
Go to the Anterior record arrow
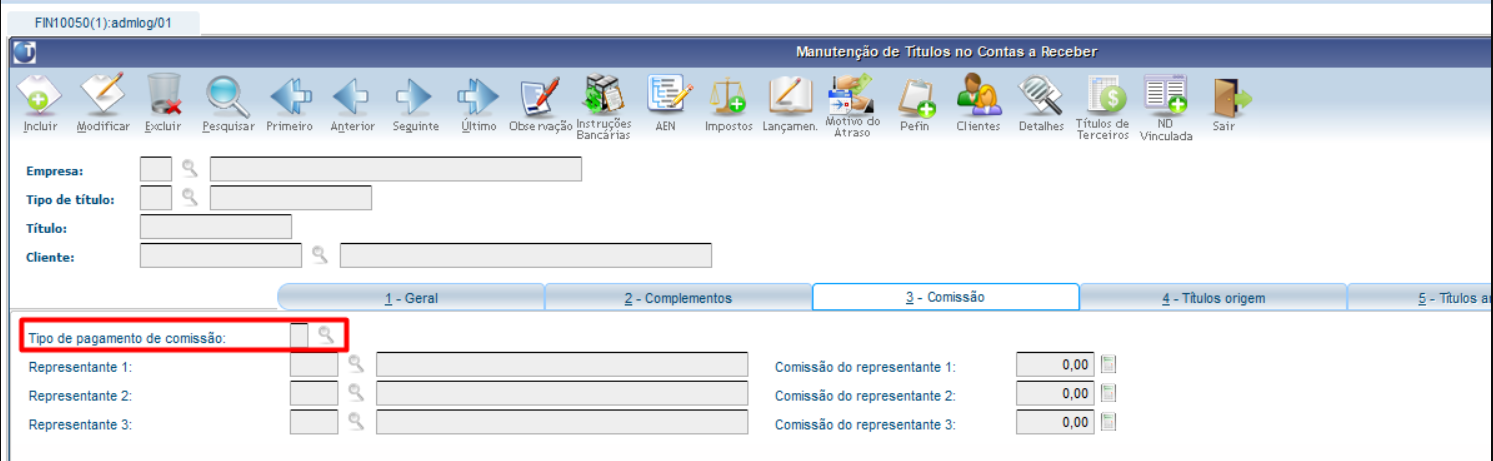352,97
